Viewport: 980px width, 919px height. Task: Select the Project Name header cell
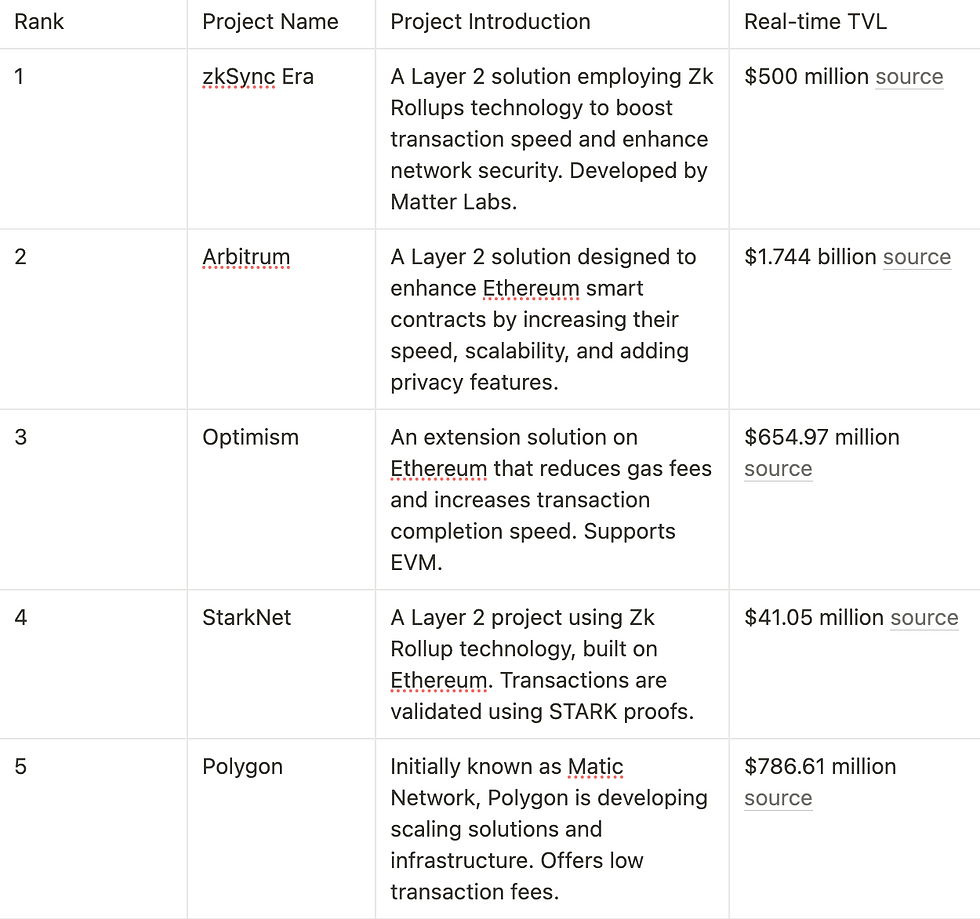point(281,24)
